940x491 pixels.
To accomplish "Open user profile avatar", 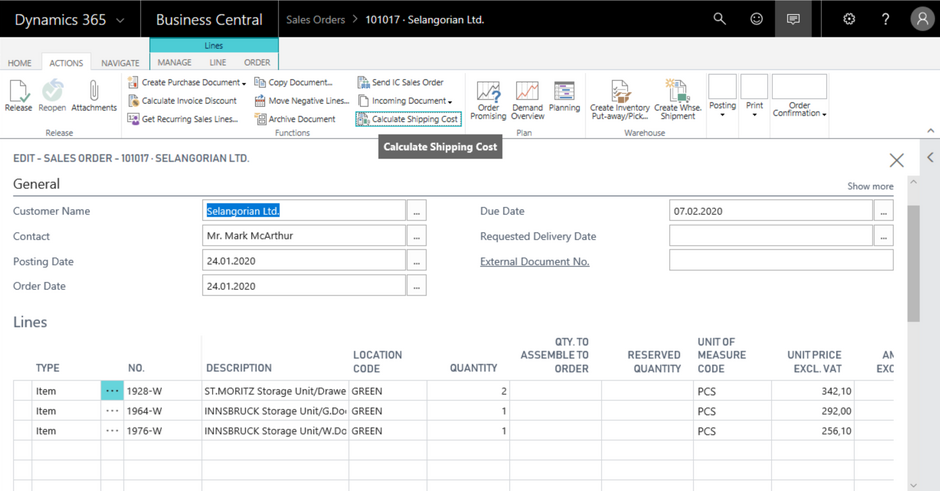I will coord(922,19).
